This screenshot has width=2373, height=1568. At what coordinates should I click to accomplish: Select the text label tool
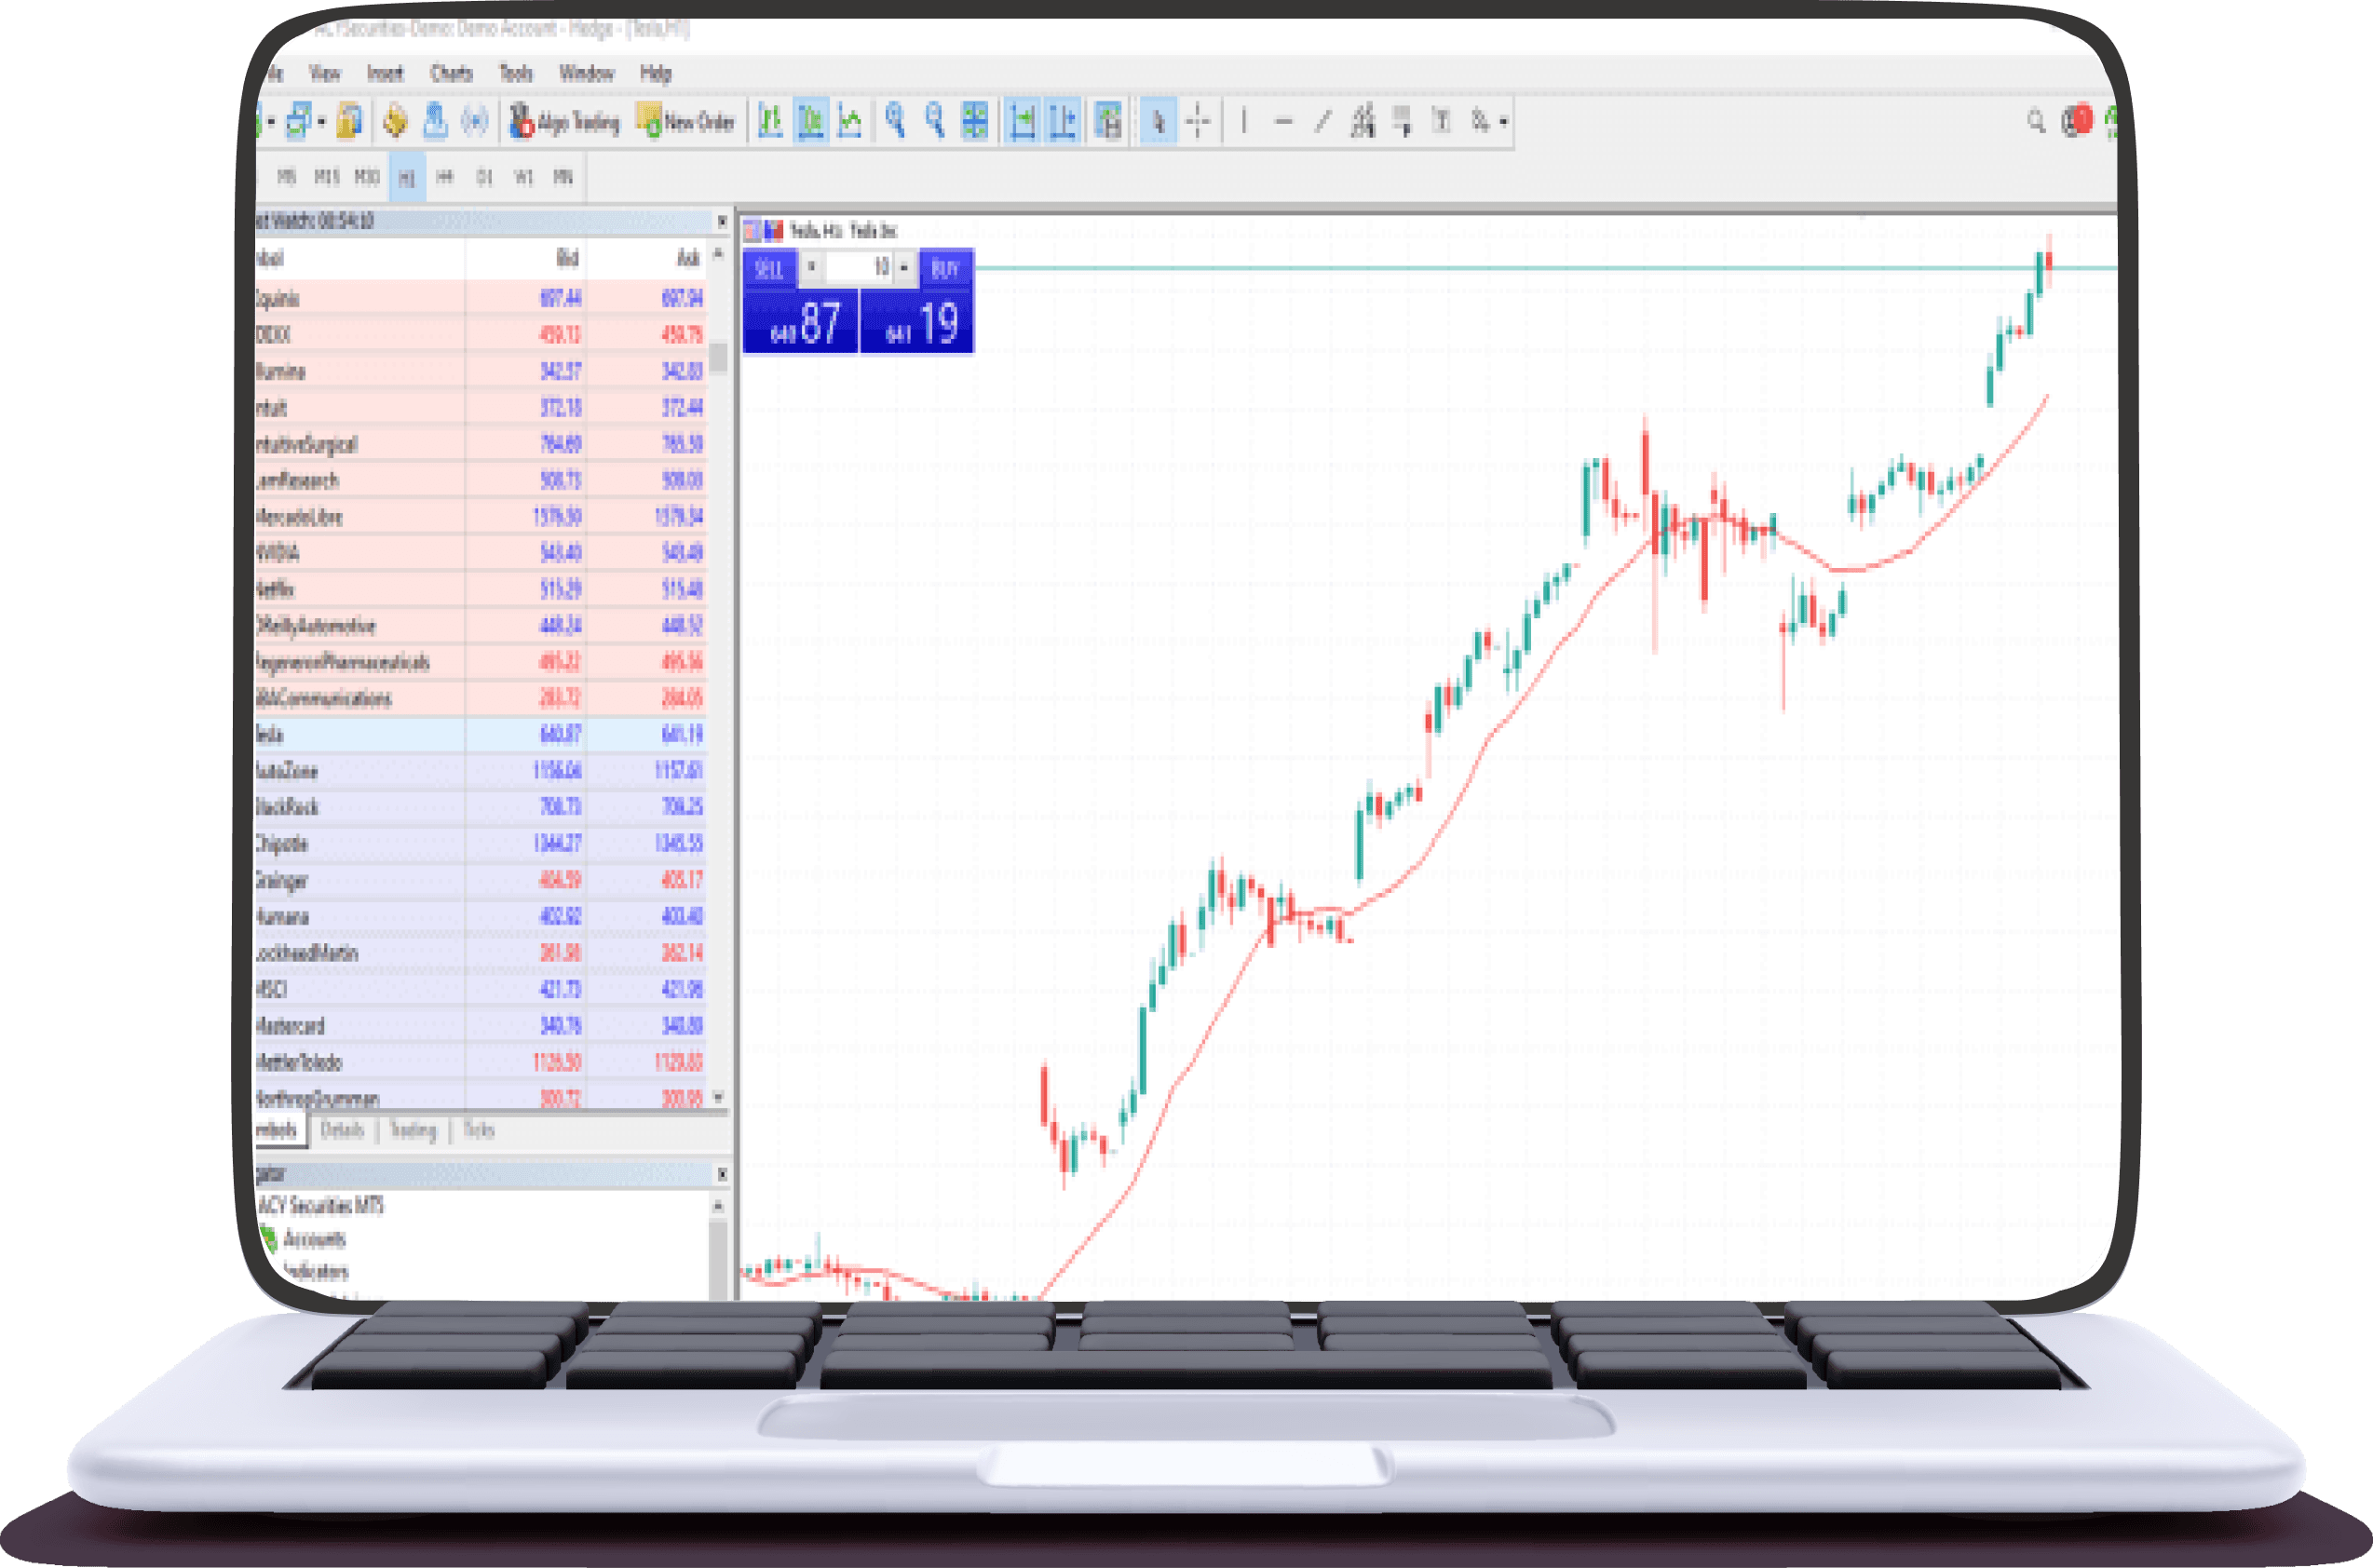point(1441,121)
